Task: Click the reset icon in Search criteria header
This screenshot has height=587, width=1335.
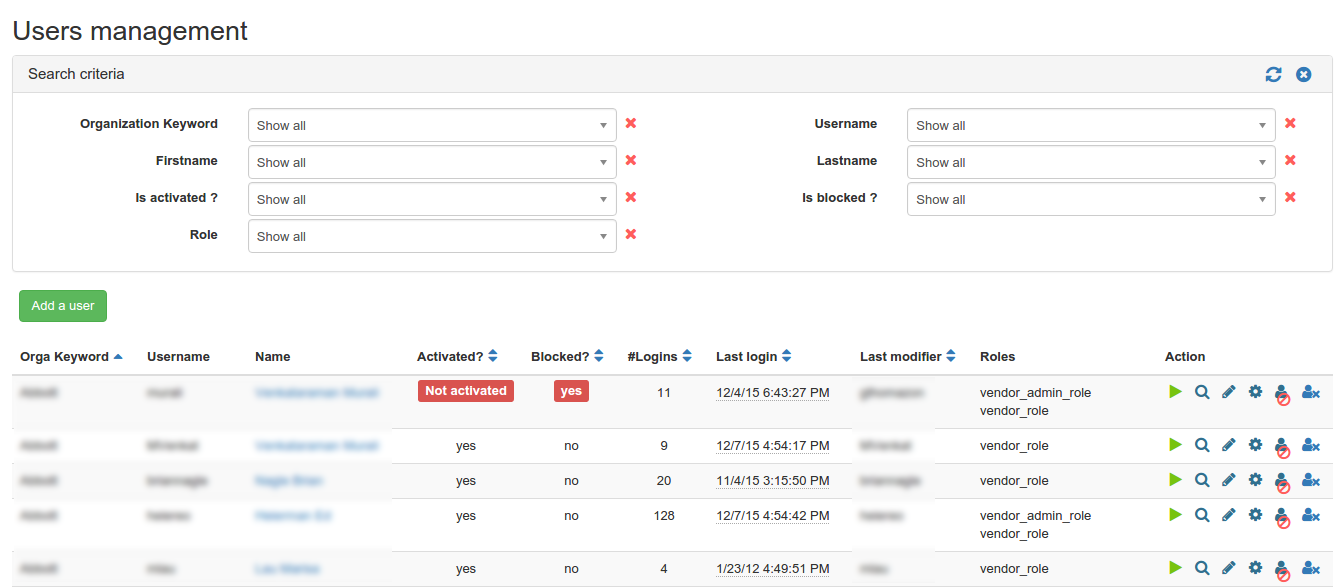Action: coord(1304,74)
